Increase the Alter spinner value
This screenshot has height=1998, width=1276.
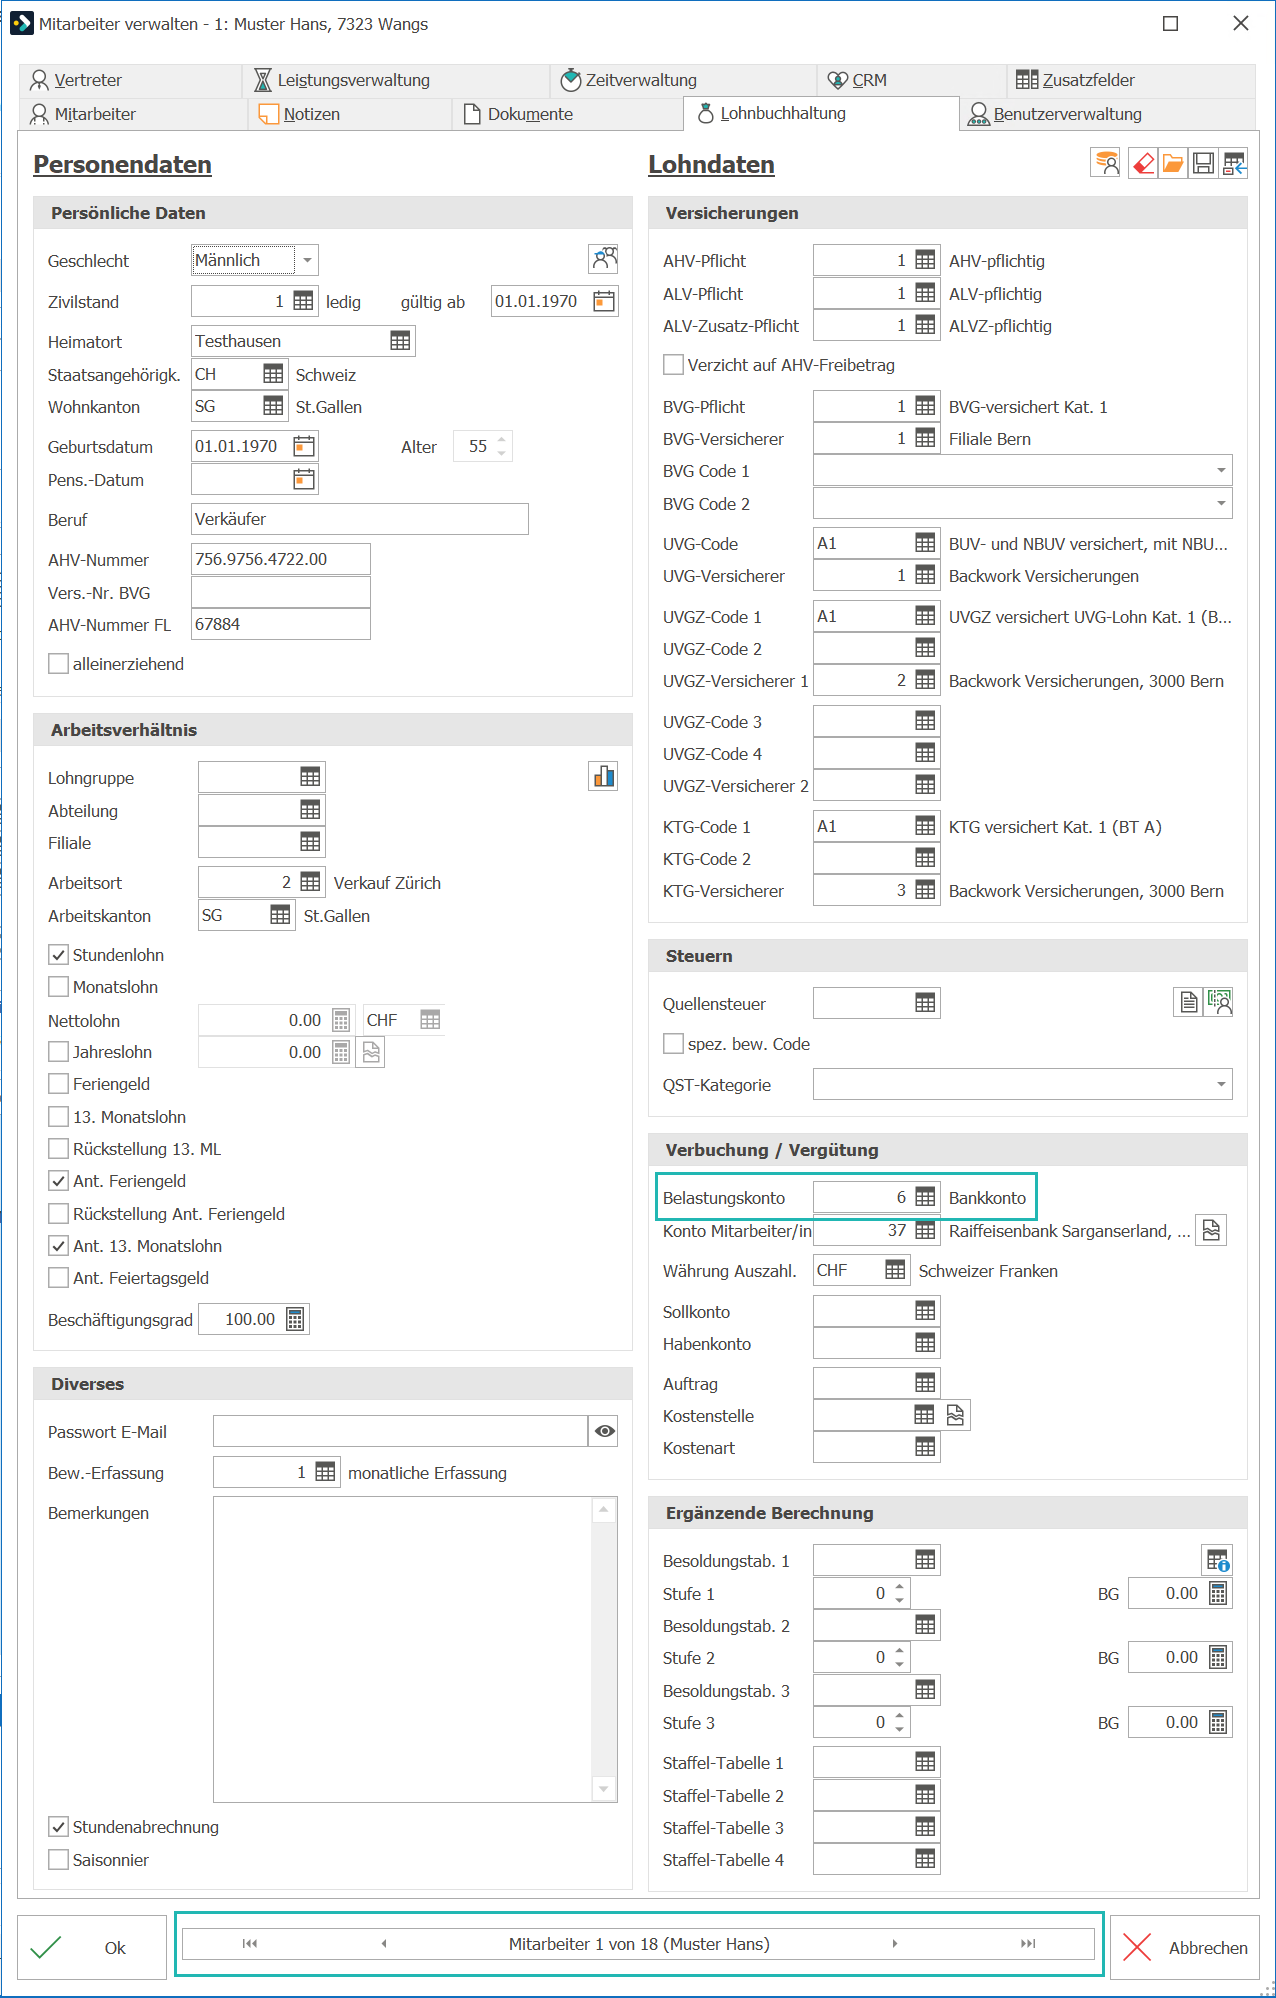[502, 439]
